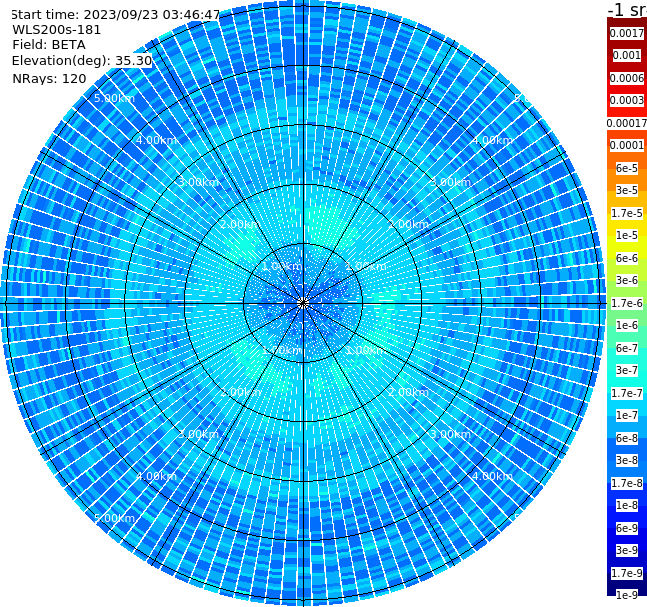The height and width of the screenshot is (607, 647).
Task: Pick the cyan segment of the color scale
Action: point(627,381)
